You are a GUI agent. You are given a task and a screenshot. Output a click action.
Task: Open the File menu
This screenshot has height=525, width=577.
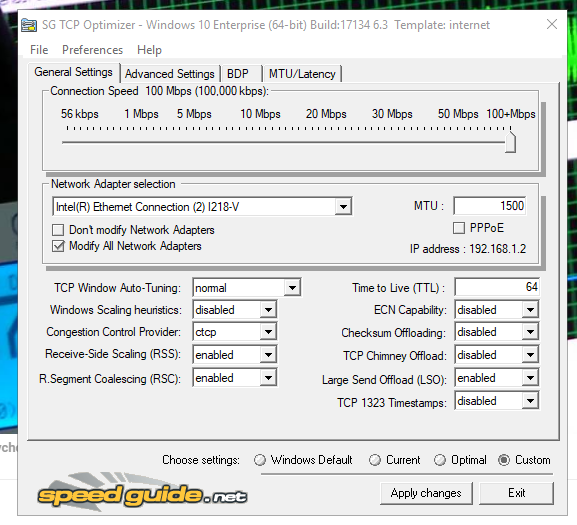[39, 50]
